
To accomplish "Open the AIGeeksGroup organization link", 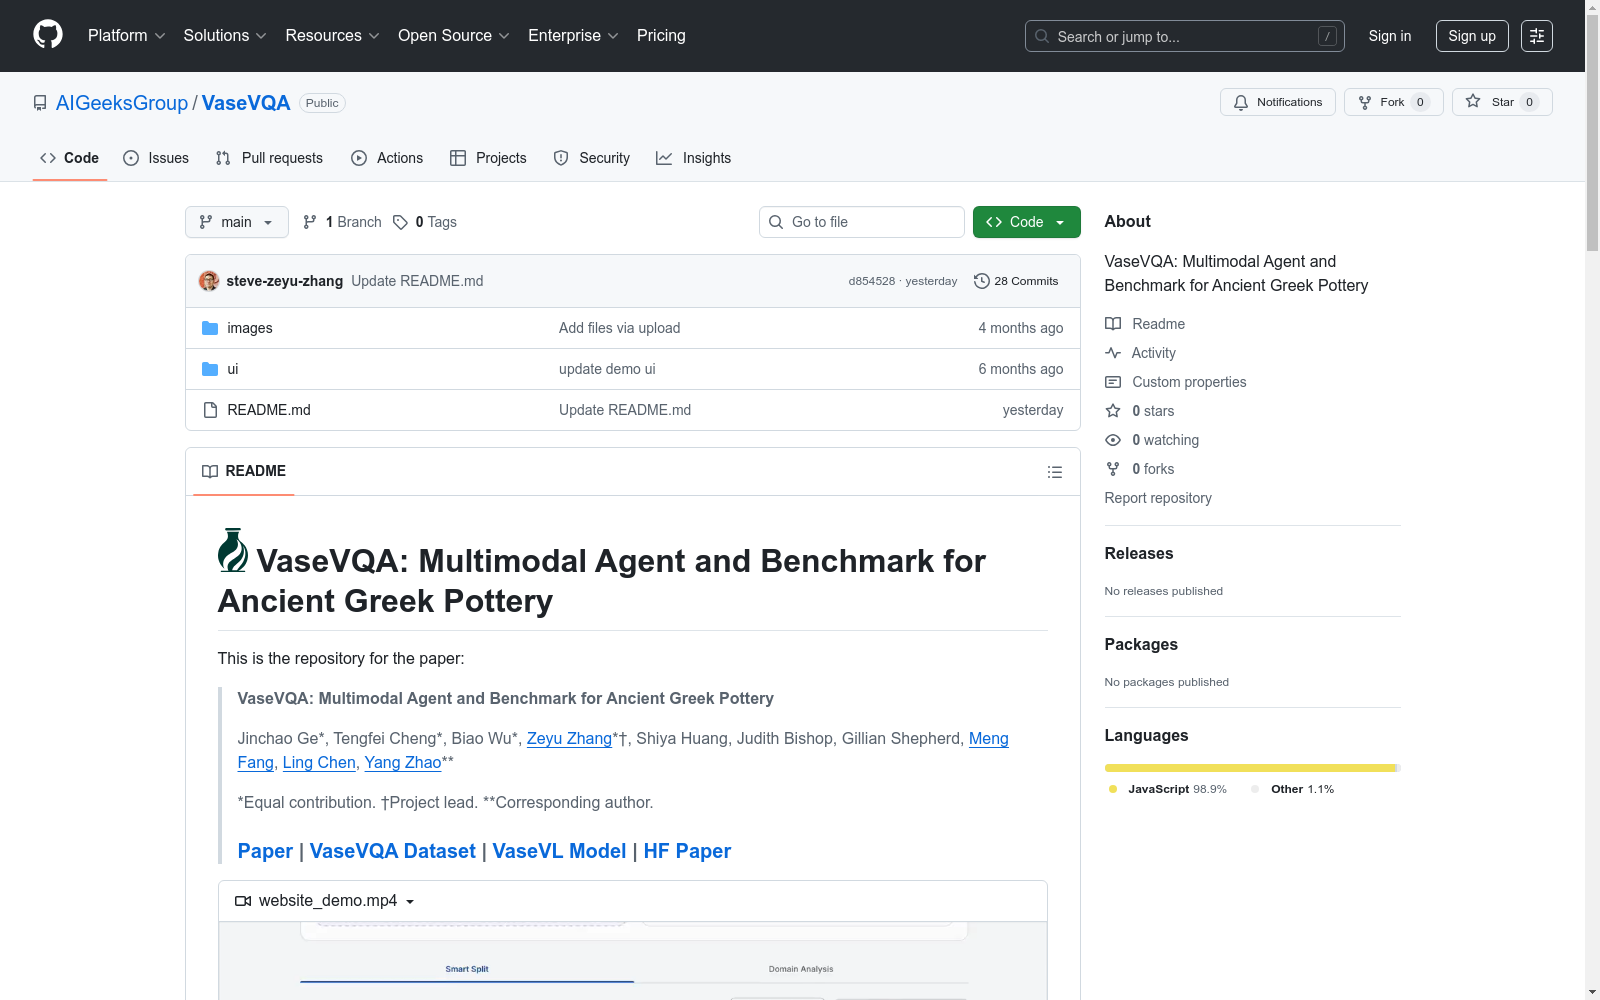I will 122,103.
